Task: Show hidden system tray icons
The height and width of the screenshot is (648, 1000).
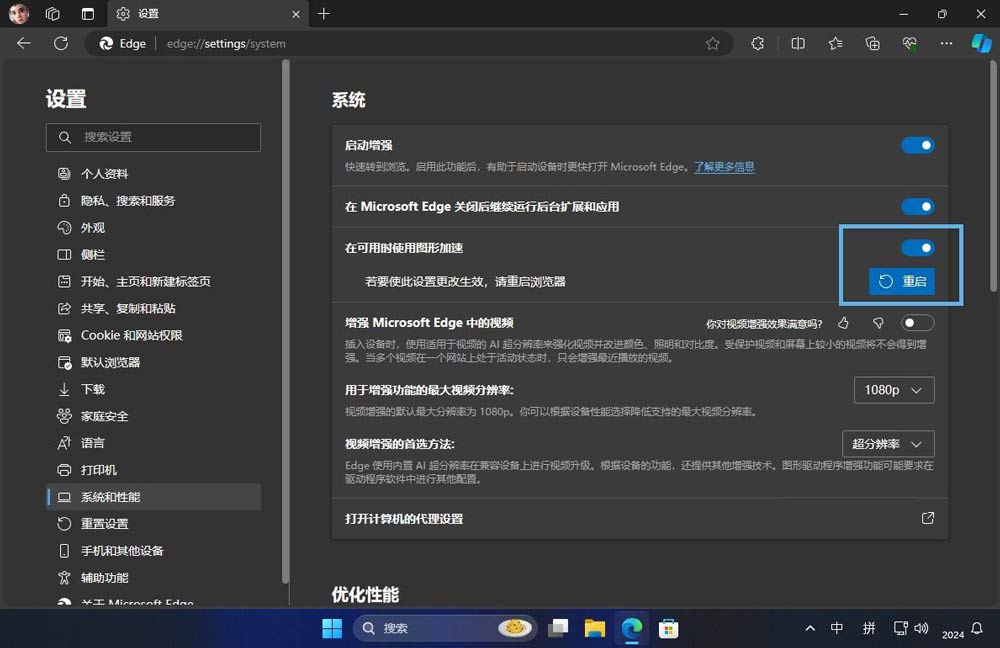Action: tap(810, 628)
